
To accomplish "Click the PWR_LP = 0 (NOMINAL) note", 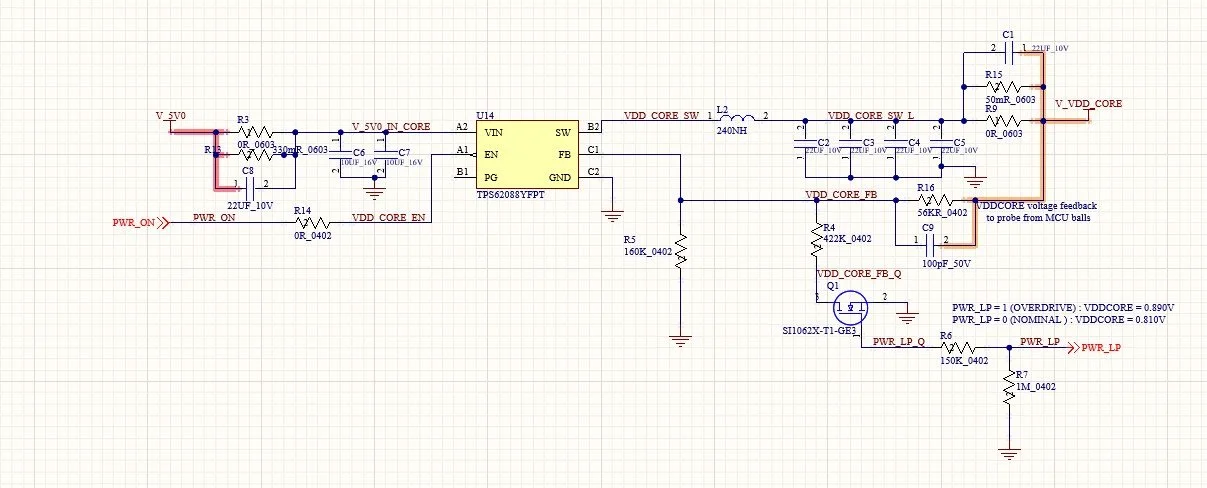I will pyautogui.click(x=1060, y=318).
